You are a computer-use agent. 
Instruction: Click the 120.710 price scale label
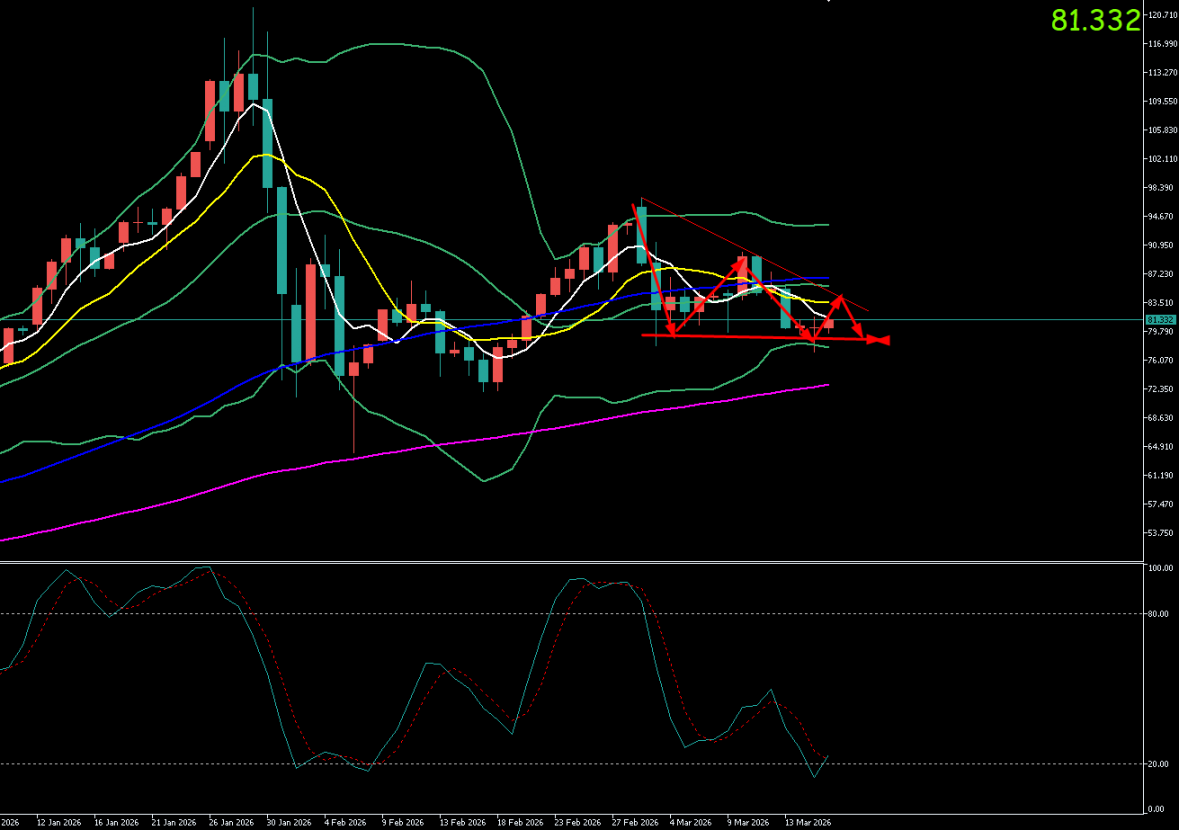tap(1161, 15)
